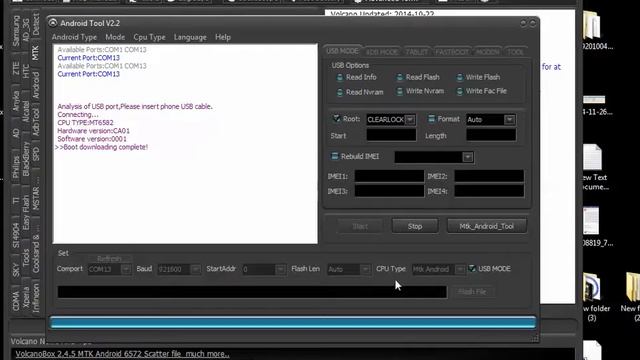640x360 pixels.
Task: Open the Android Type menu
Action: click(74, 37)
